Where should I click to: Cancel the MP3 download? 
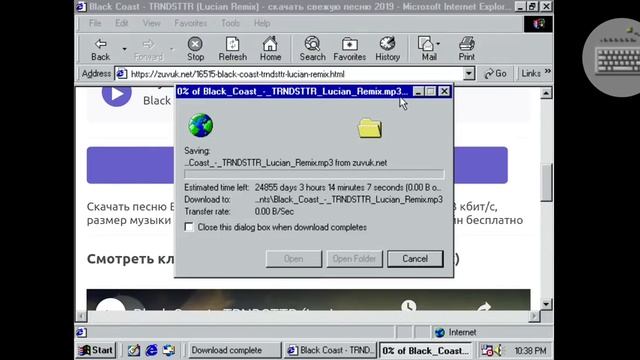point(415,259)
